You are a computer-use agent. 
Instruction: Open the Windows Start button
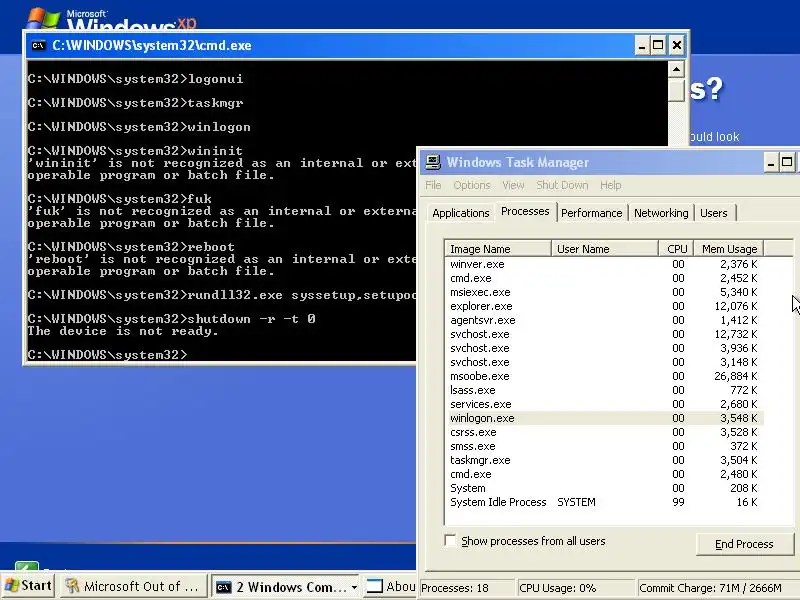28,586
